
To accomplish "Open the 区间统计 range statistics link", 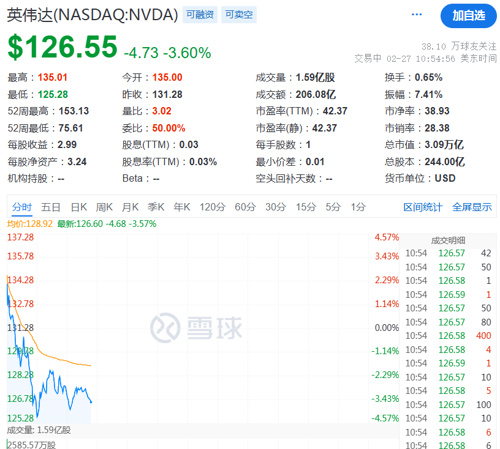I will coord(423,207).
